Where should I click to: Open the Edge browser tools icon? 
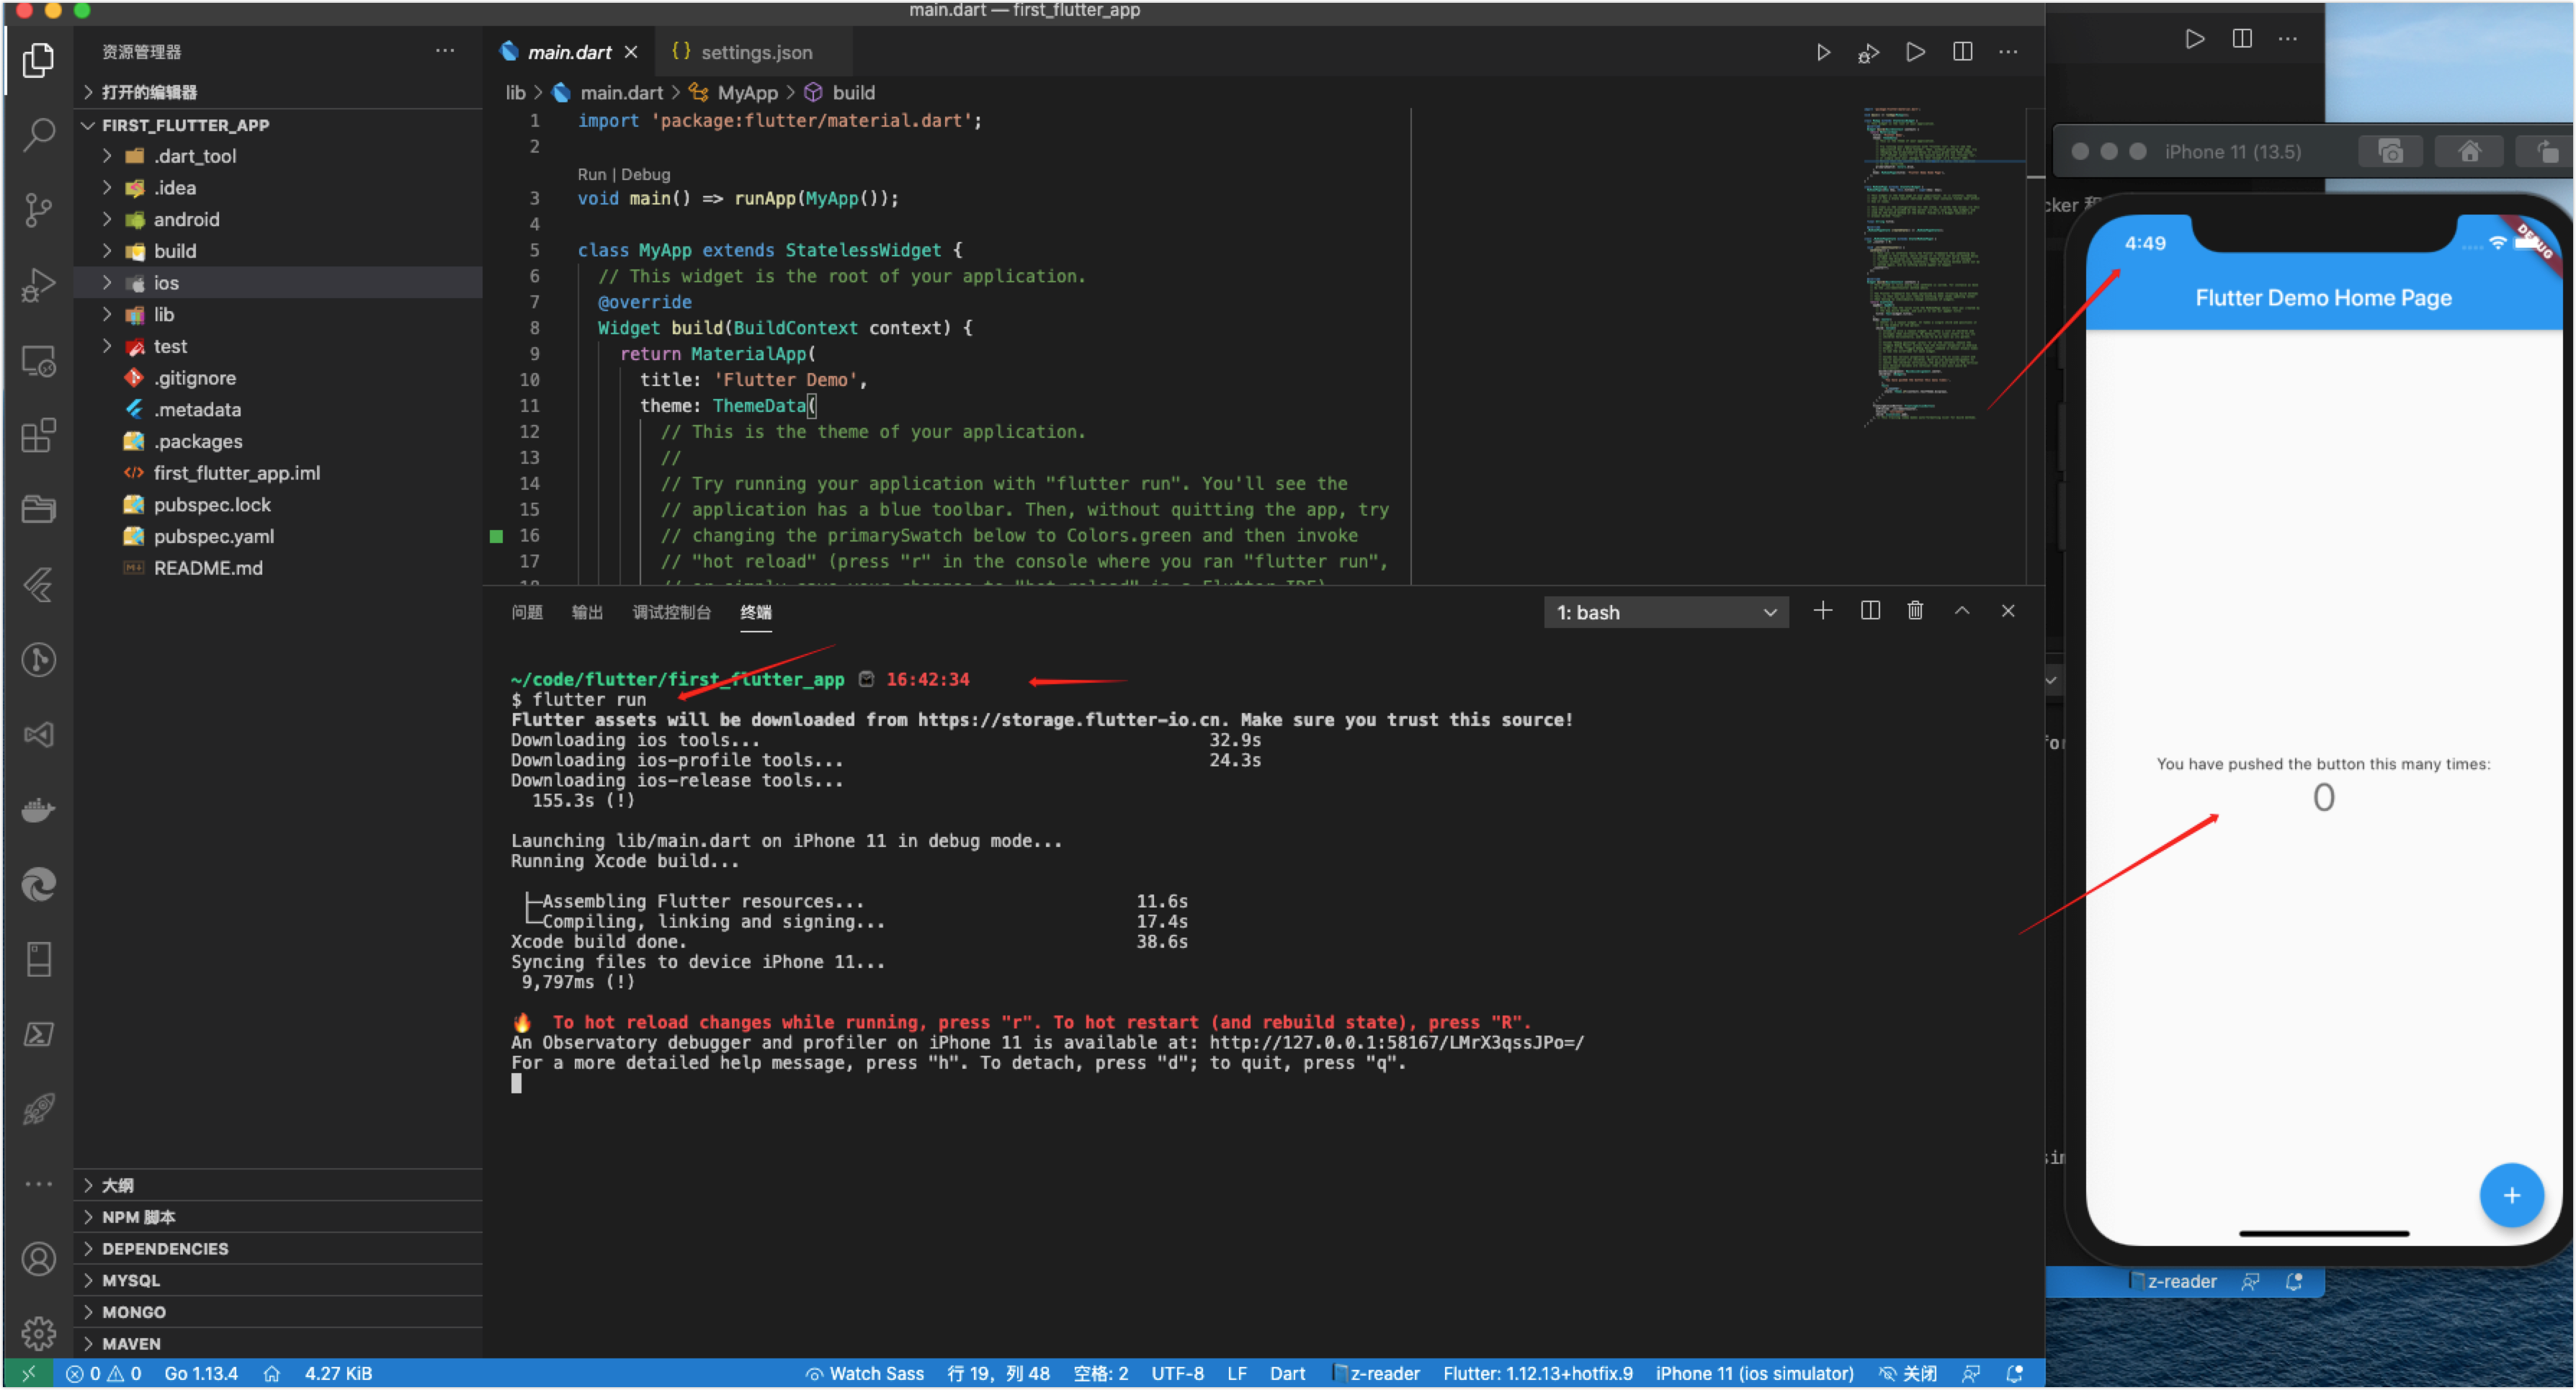pyautogui.click(x=38, y=884)
